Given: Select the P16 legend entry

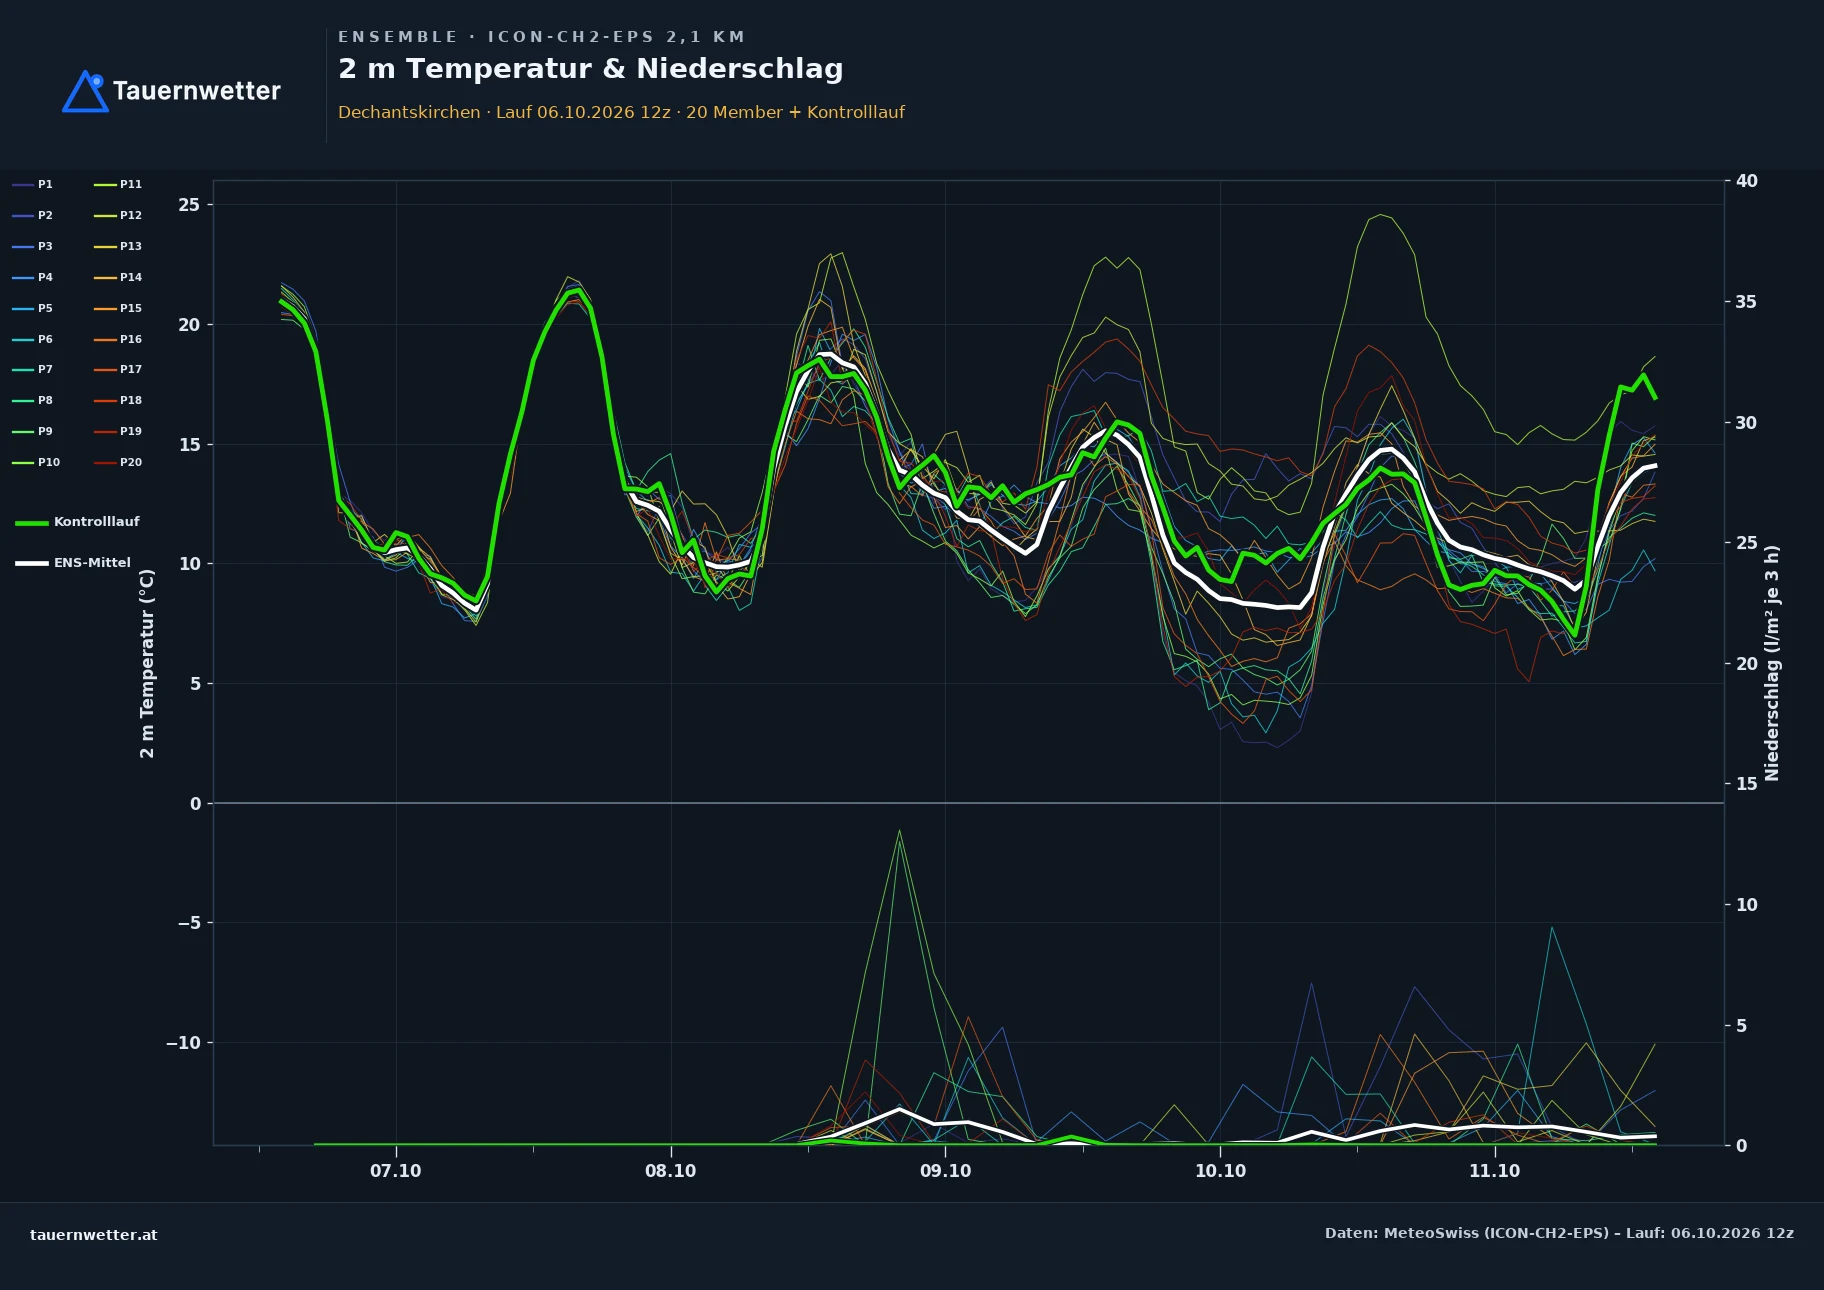Looking at the screenshot, I should pos(118,339).
